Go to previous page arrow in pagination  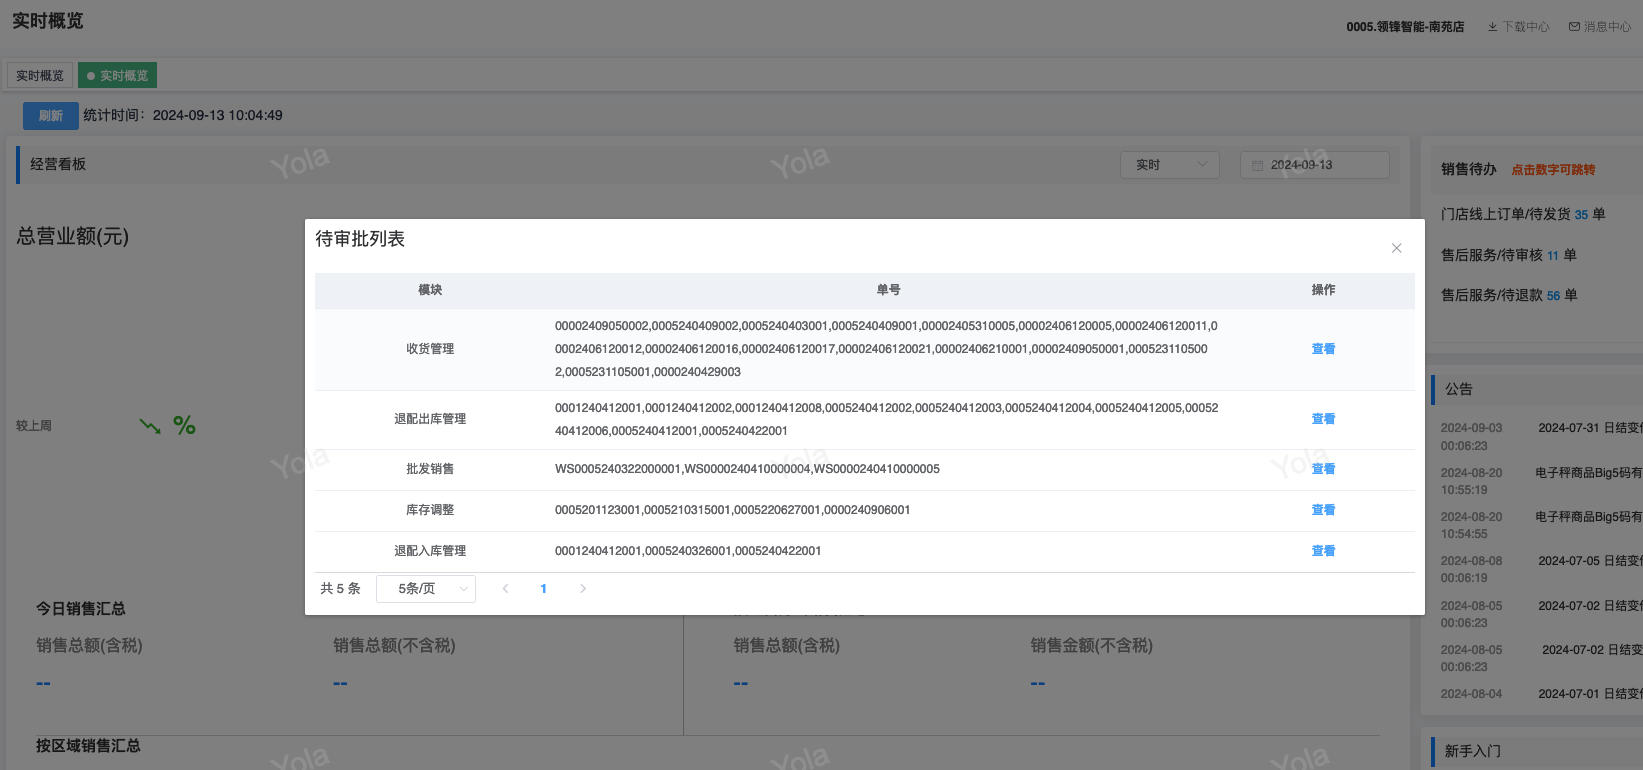(x=506, y=589)
